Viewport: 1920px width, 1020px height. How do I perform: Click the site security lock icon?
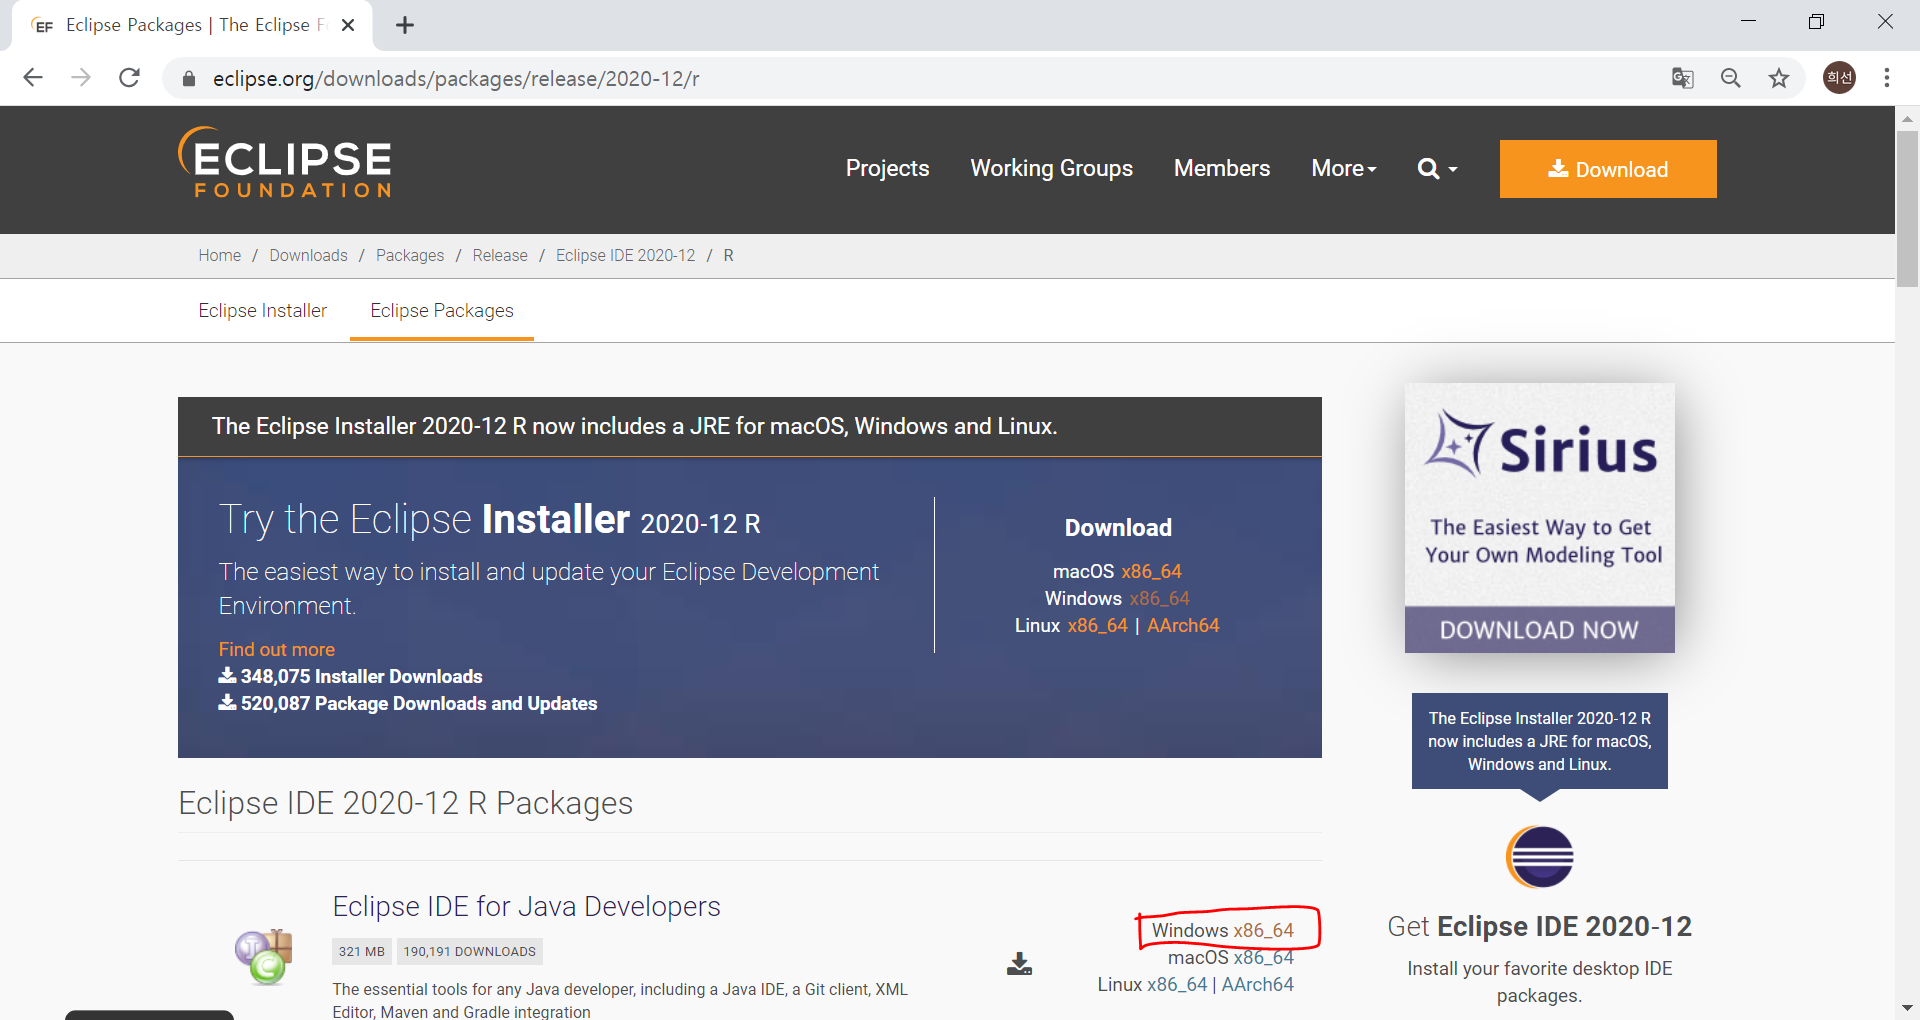point(188,78)
